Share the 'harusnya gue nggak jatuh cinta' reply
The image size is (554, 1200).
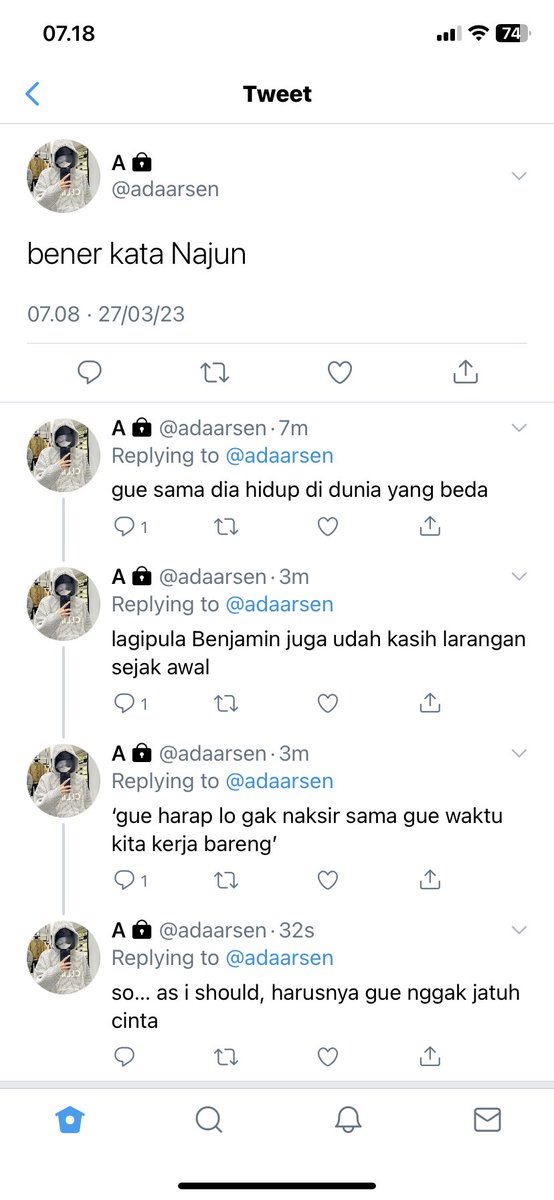pyautogui.click(x=430, y=1056)
